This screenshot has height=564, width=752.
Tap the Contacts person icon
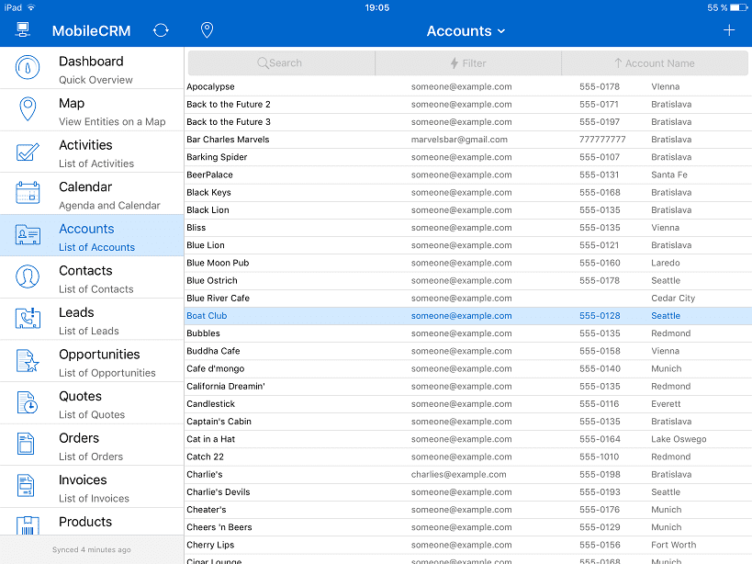[27, 278]
